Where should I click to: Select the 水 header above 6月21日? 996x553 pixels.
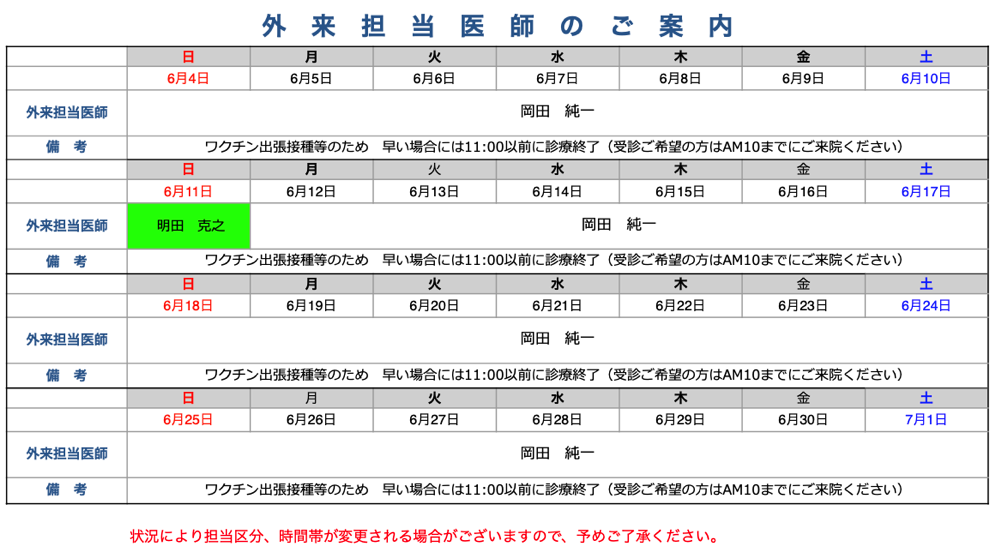point(557,284)
